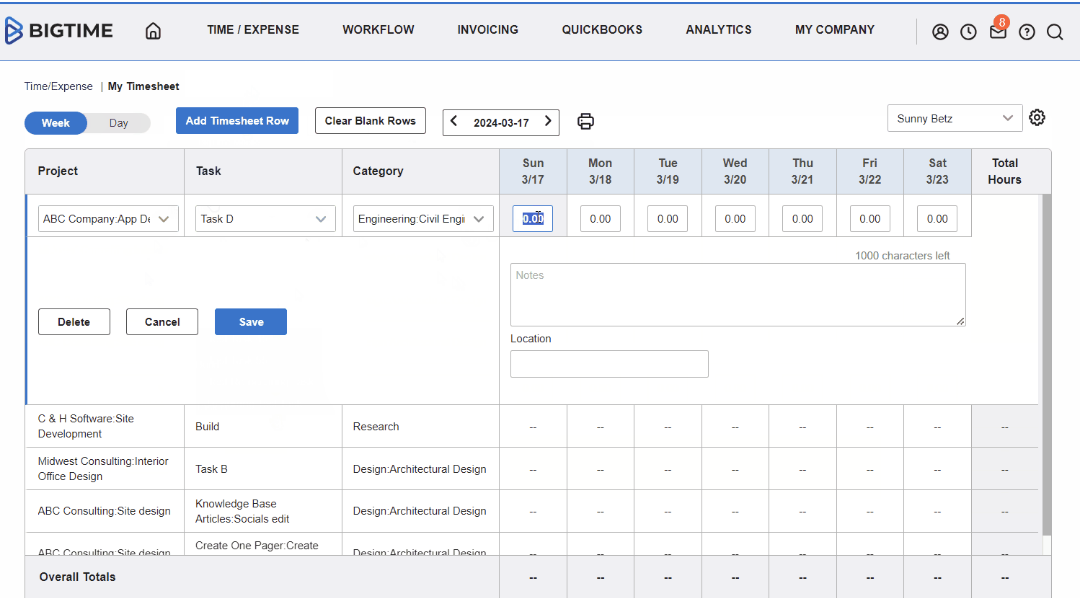
Task: Open the search magnifier icon
Action: pos(1055,32)
